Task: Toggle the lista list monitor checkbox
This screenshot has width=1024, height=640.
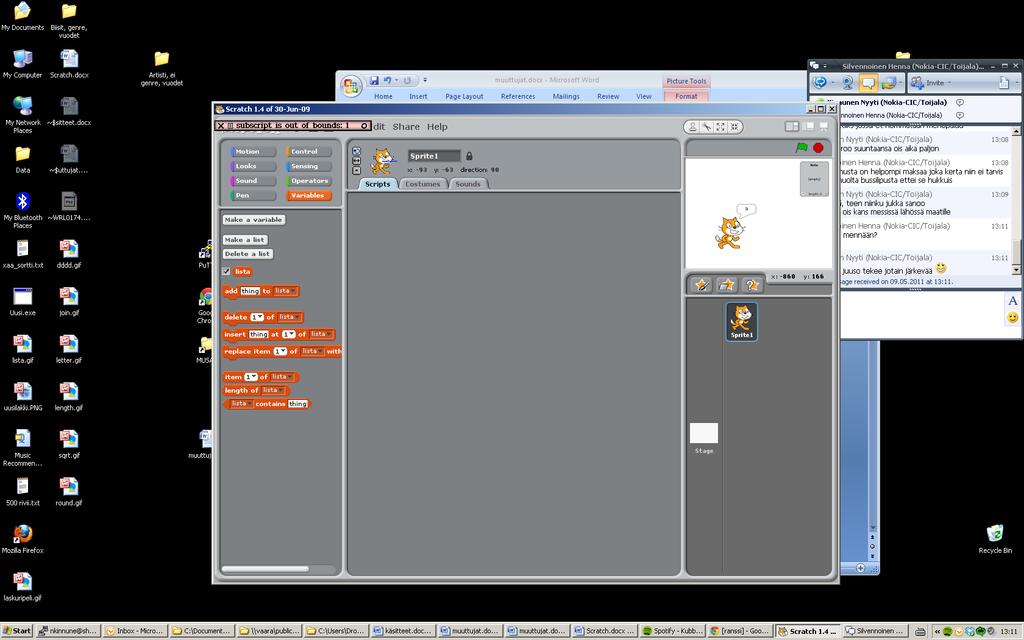Action: pyautogui.click(x=227, y=272)
